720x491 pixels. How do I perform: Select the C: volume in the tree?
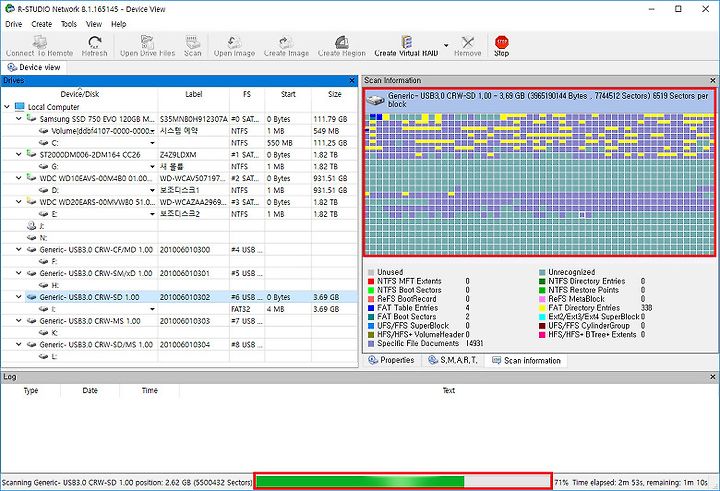point(55,143)
